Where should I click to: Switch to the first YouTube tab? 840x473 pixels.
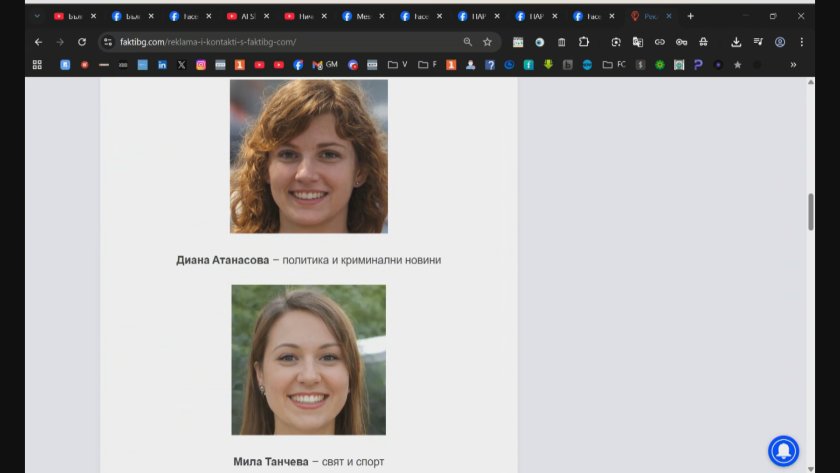coord(70,16)
